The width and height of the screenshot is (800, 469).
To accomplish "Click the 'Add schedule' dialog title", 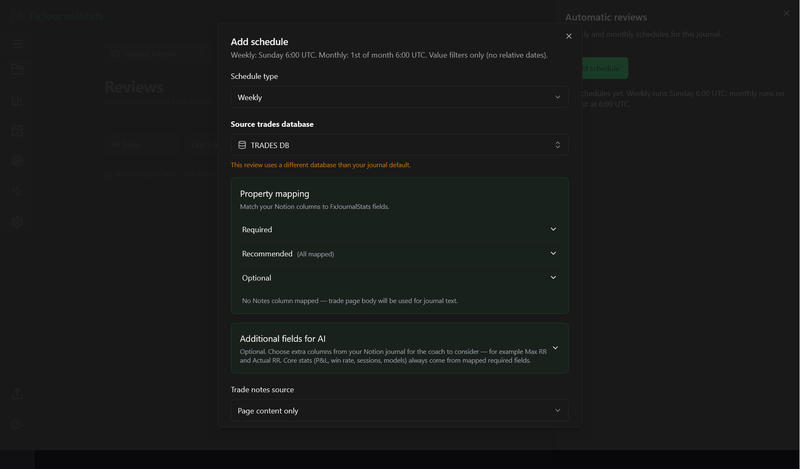I will 259,42.
